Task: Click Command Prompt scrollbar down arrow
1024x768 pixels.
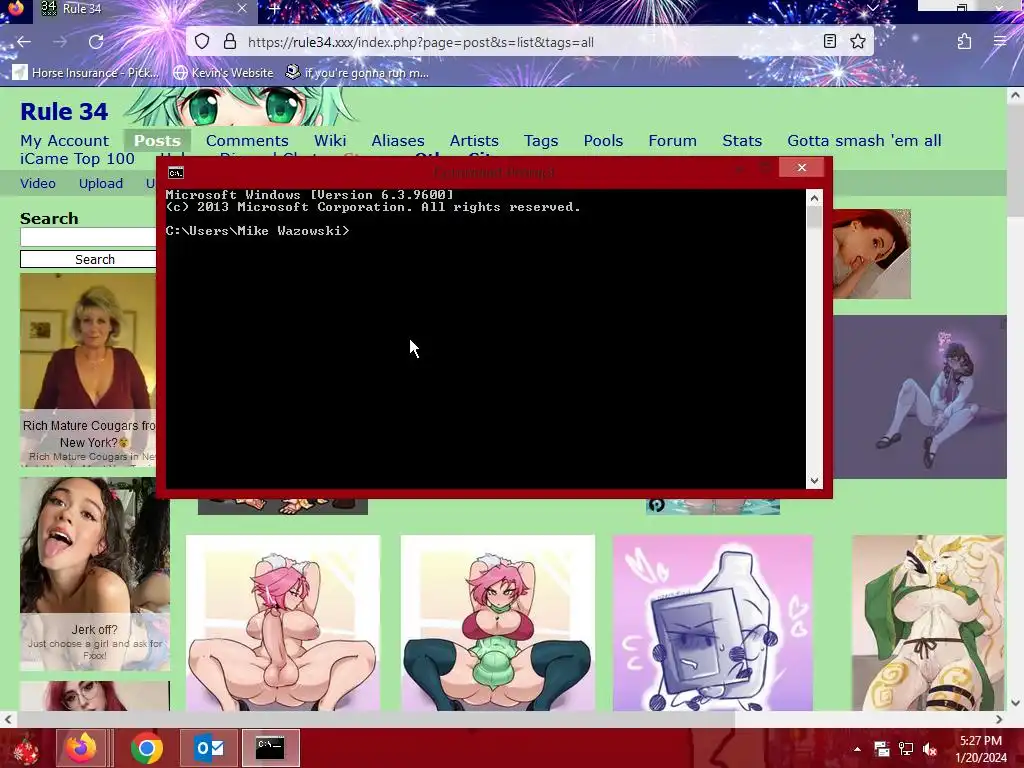Action: [x=814, y=481]
